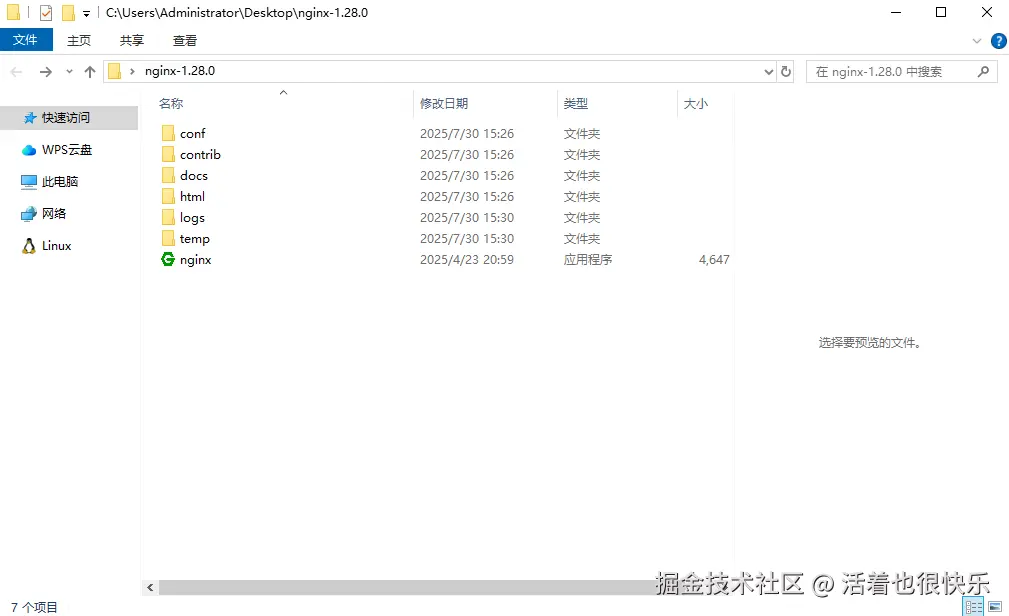Open the quick access toolbar customize menu
The width and height of the screenshot is (1009, 616).
click(x=86, y=12)
